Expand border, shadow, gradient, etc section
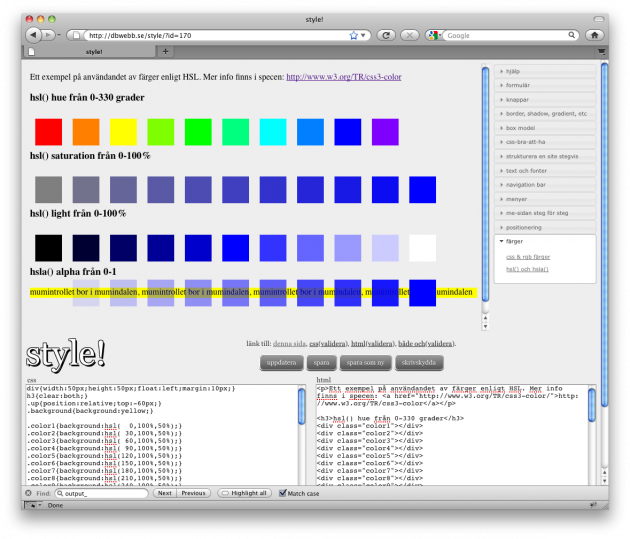 pyautogui.click(x=545, y=114)
